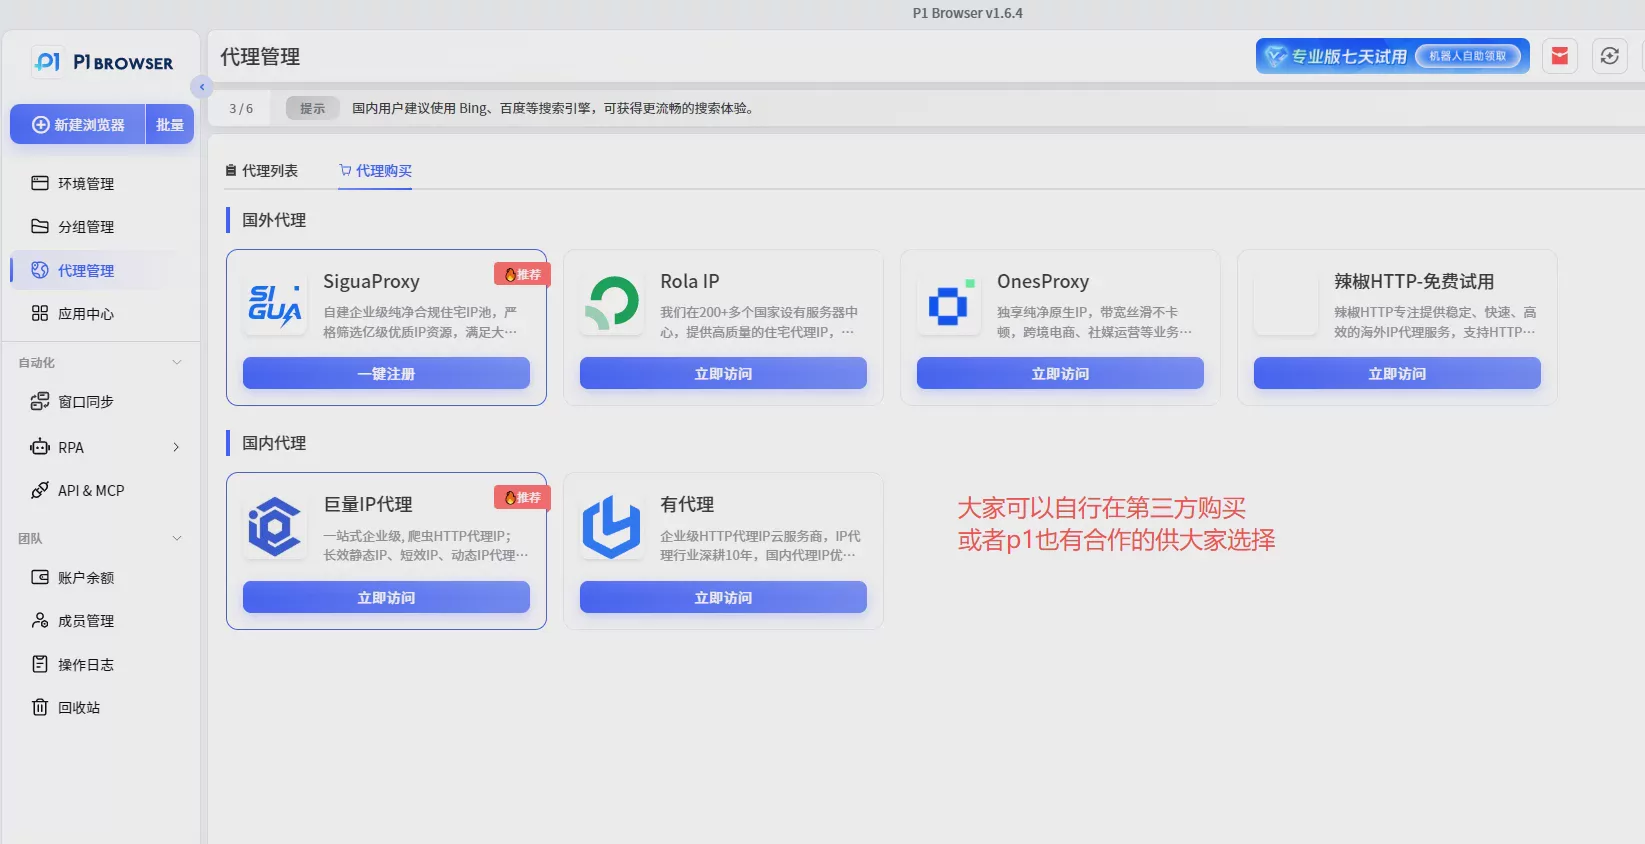Click the 3/6 tip counter
1645x844 pixels.
(241, 108)
